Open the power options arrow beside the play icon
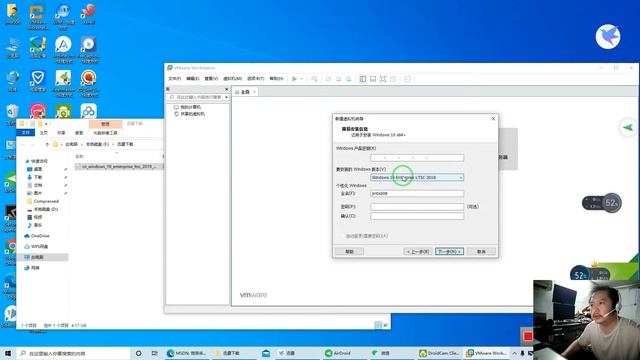640x360 pixels. (x=302, y=79)
